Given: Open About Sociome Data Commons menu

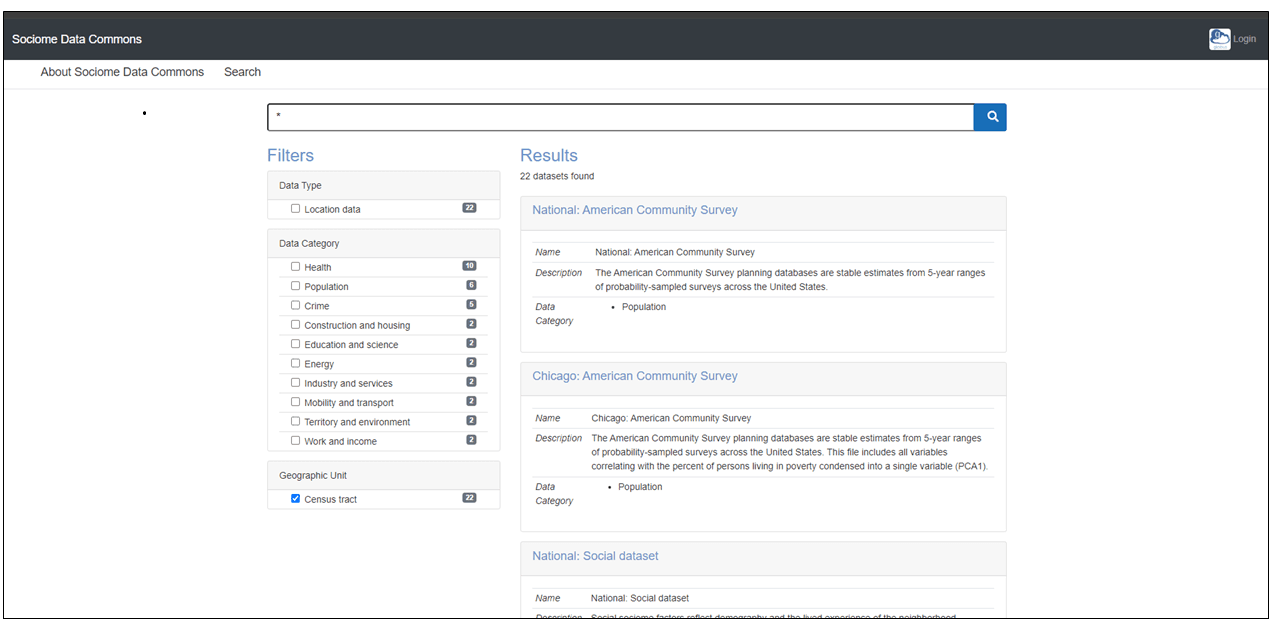Looking at the screenshot, I should 122,72.
